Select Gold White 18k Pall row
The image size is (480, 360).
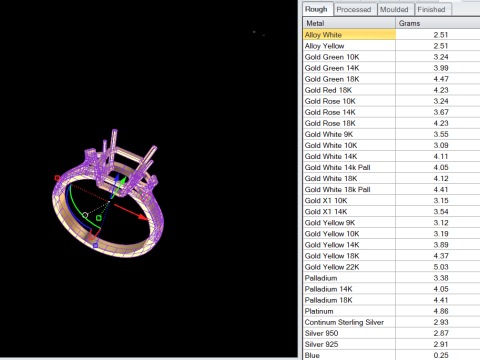click(x=391, y=189)
